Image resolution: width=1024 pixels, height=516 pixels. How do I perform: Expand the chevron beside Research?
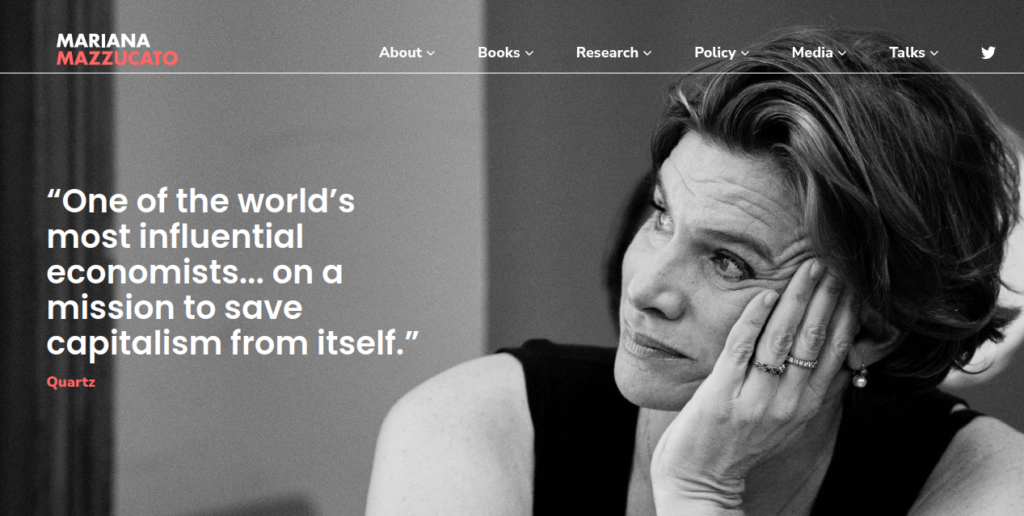(x=647, y=54)
